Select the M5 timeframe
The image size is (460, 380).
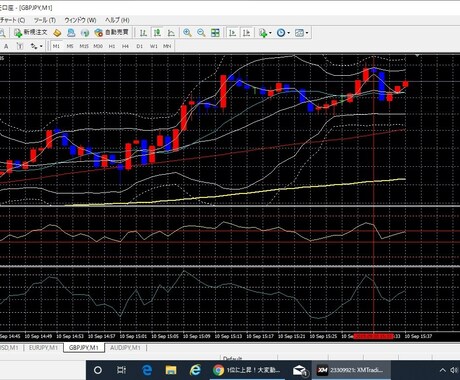click(70, 46)
